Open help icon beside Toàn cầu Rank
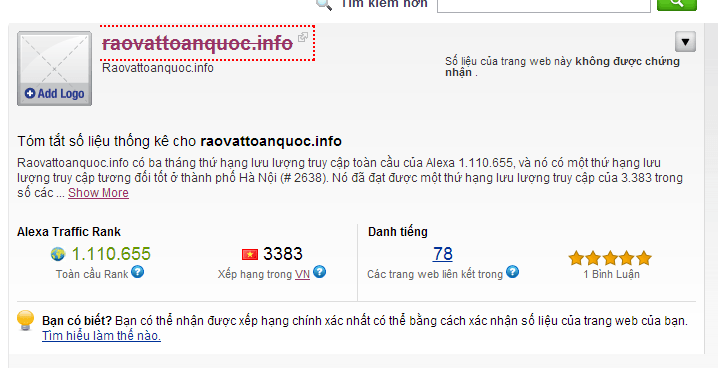This screenshot has height=368, width=718. pos(137,272)
